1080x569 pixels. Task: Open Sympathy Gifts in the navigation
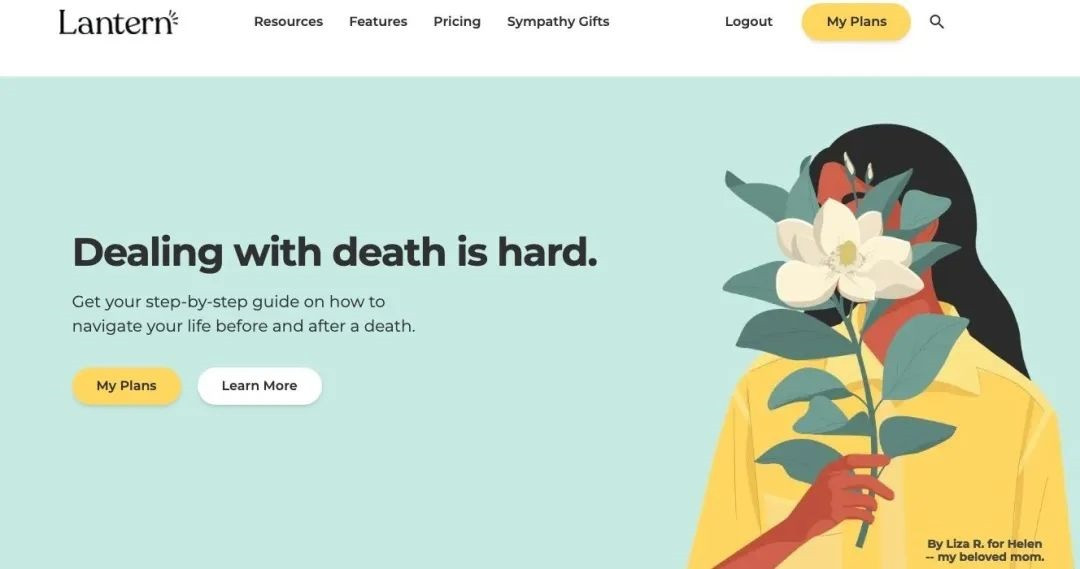(558, 21)
